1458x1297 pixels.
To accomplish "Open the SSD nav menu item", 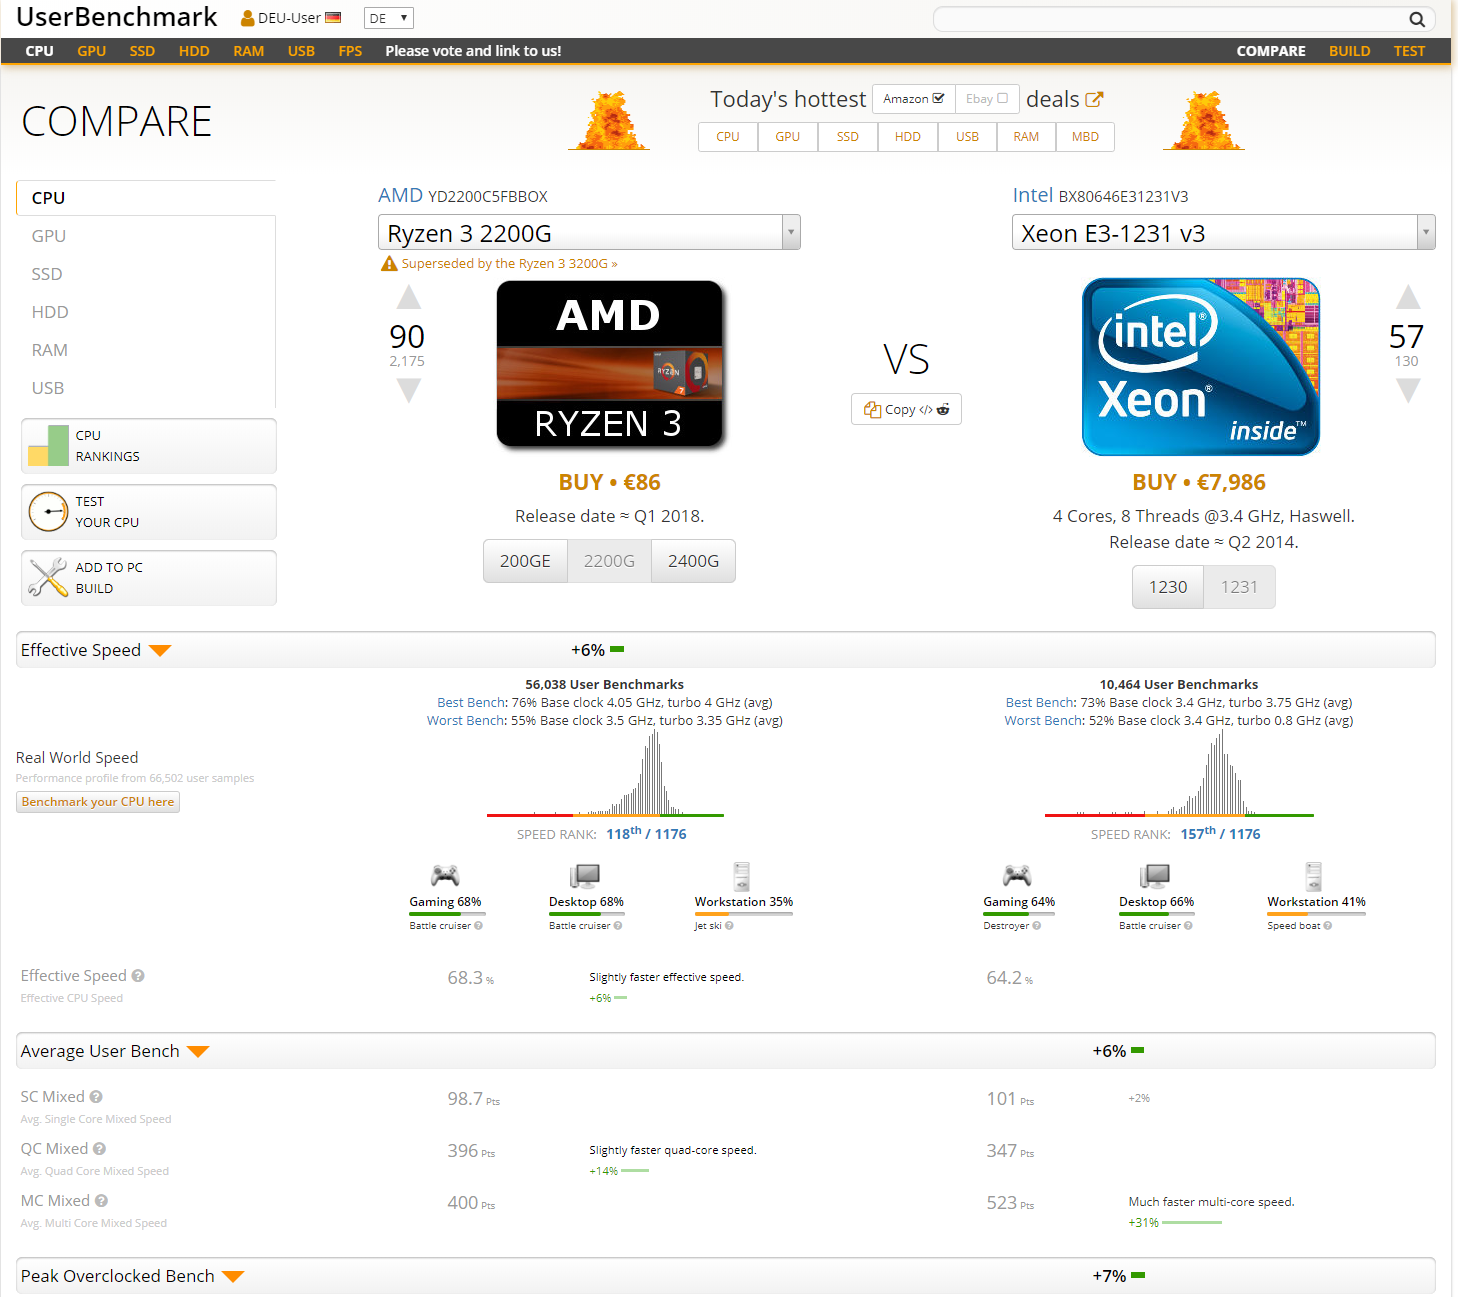I will (142, 51).
